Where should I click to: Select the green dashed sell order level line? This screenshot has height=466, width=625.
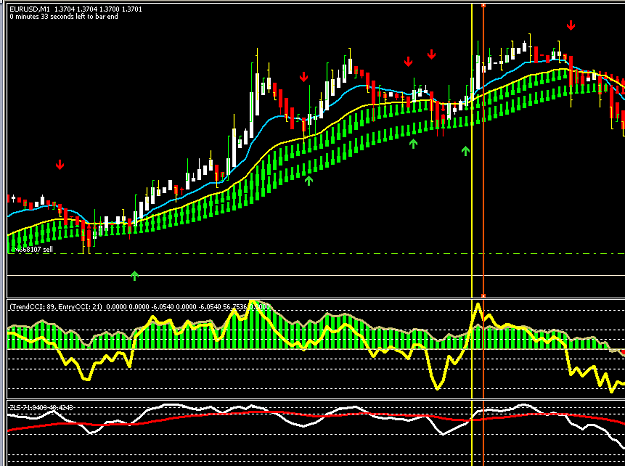click(x=316, y=254)
